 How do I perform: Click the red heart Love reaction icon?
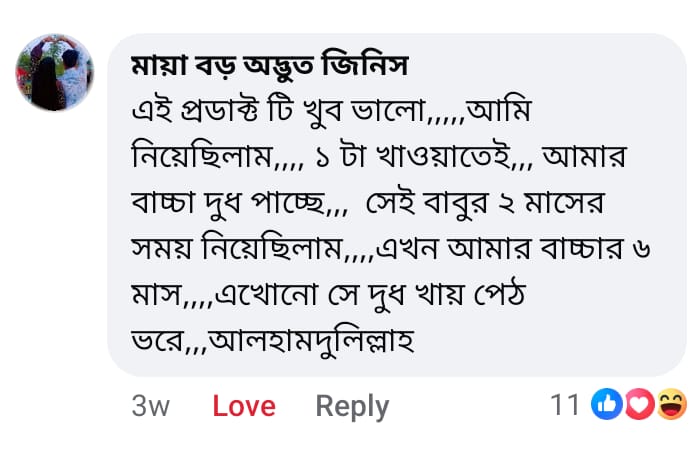(x=638, y=405)
